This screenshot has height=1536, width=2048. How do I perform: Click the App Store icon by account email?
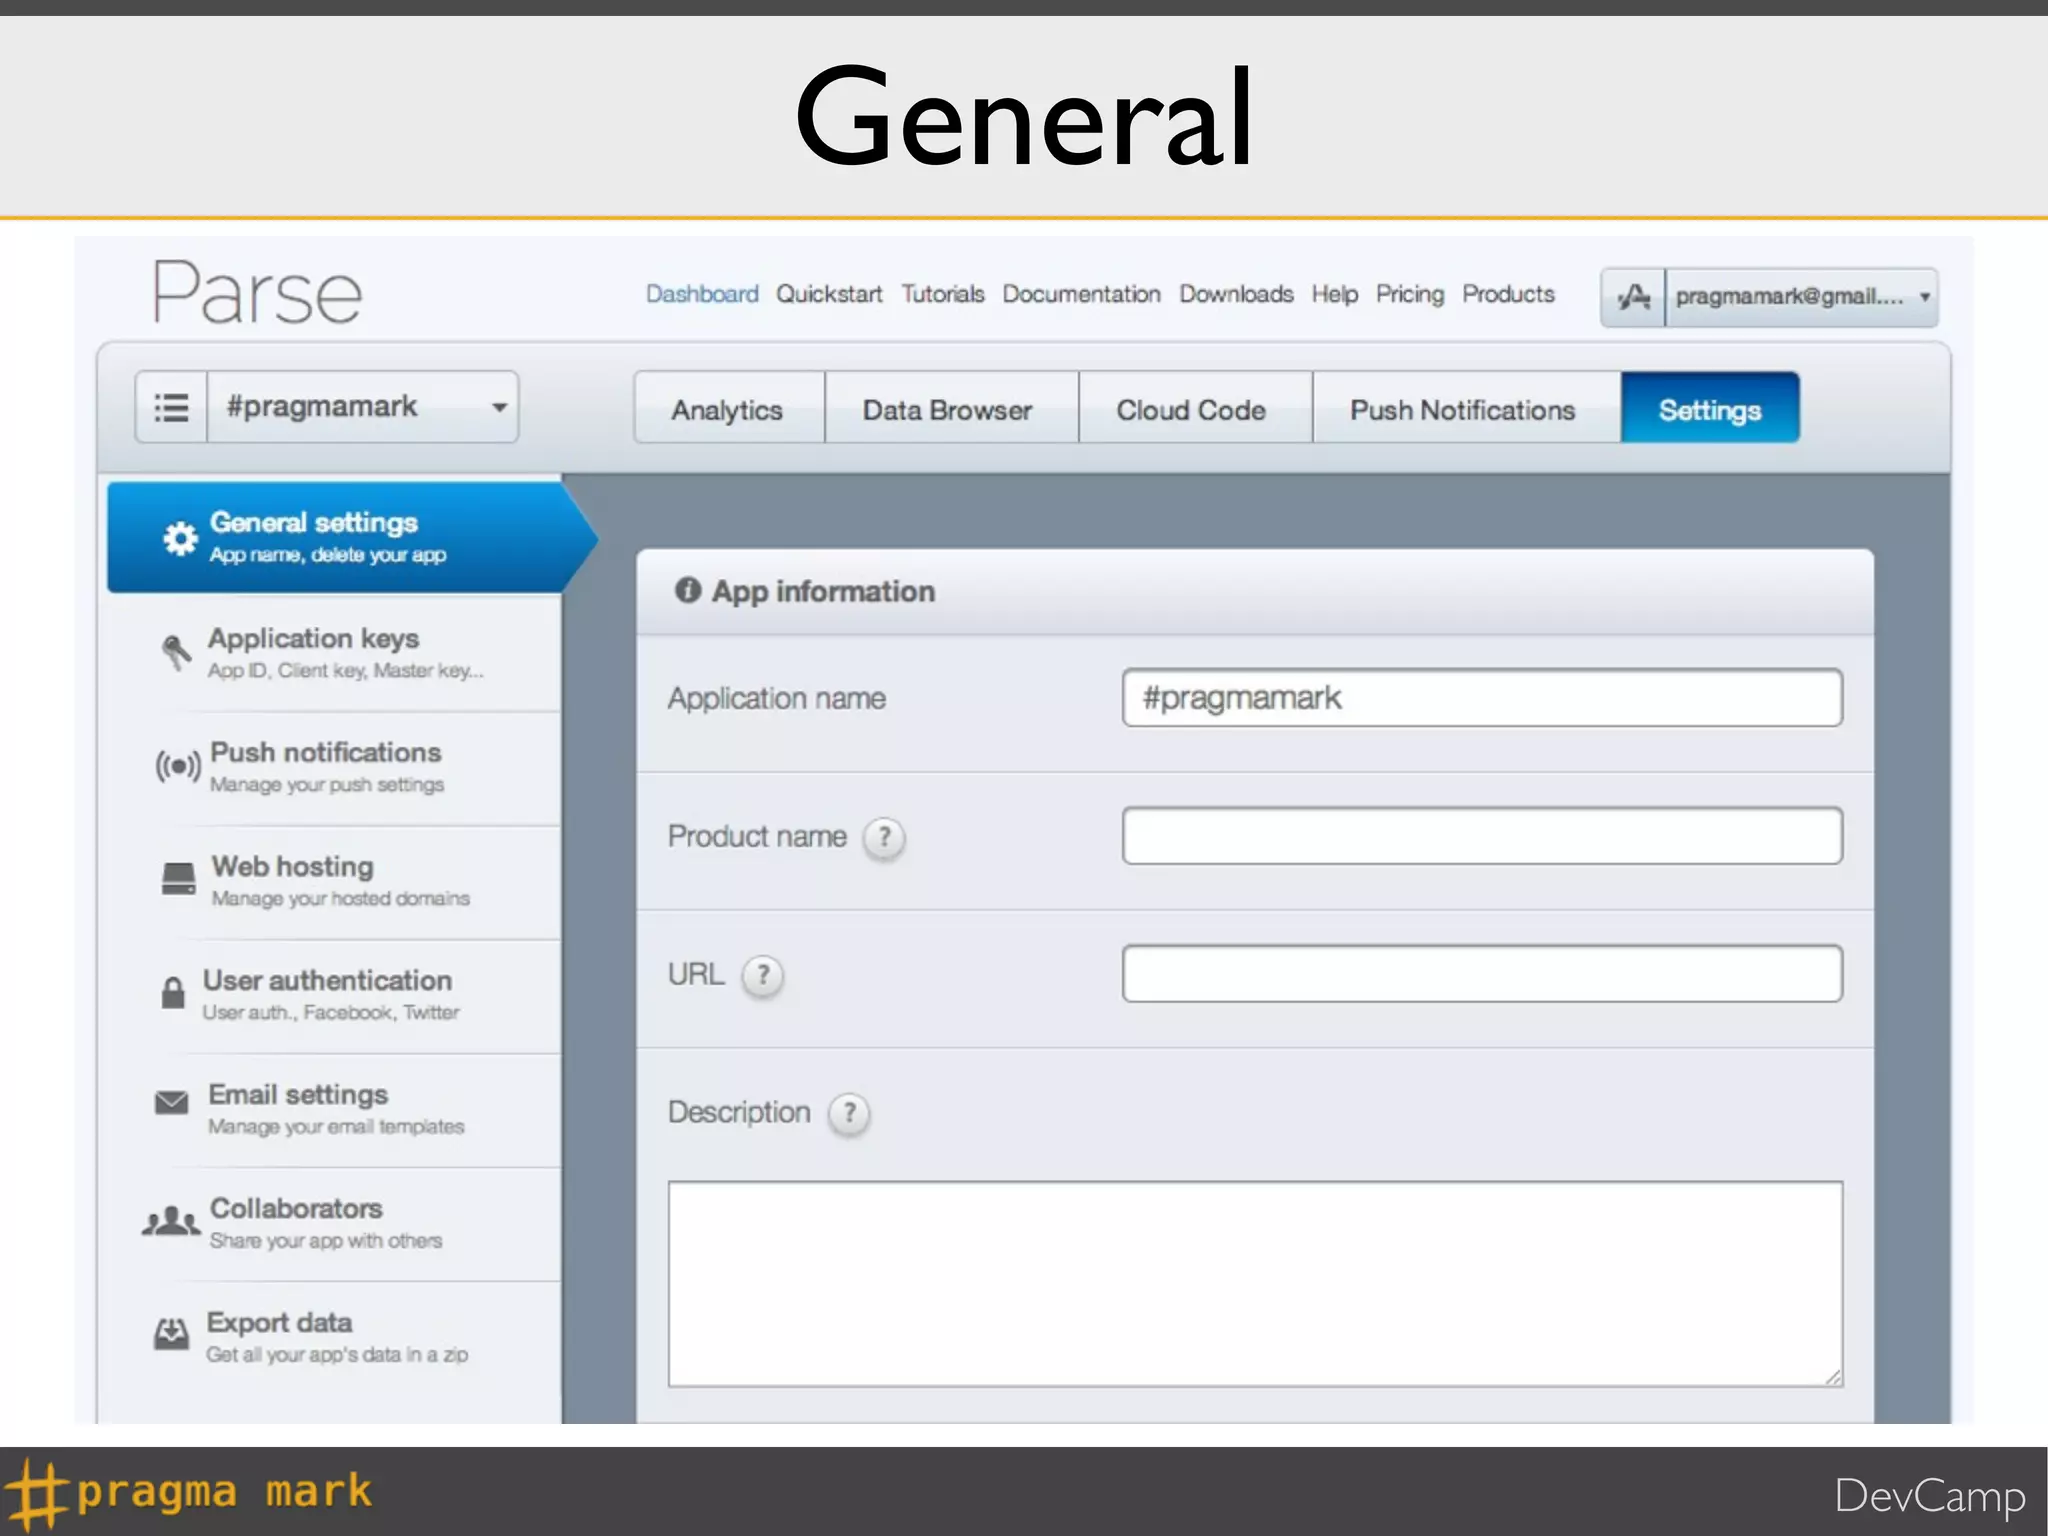[x=1634, y=297]
